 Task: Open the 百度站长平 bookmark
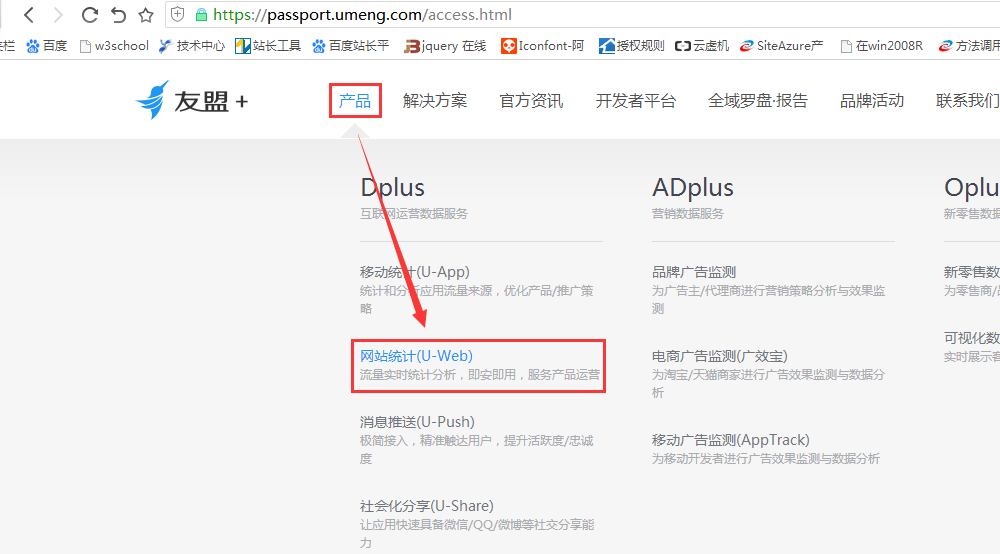click(x=350, y=46)
